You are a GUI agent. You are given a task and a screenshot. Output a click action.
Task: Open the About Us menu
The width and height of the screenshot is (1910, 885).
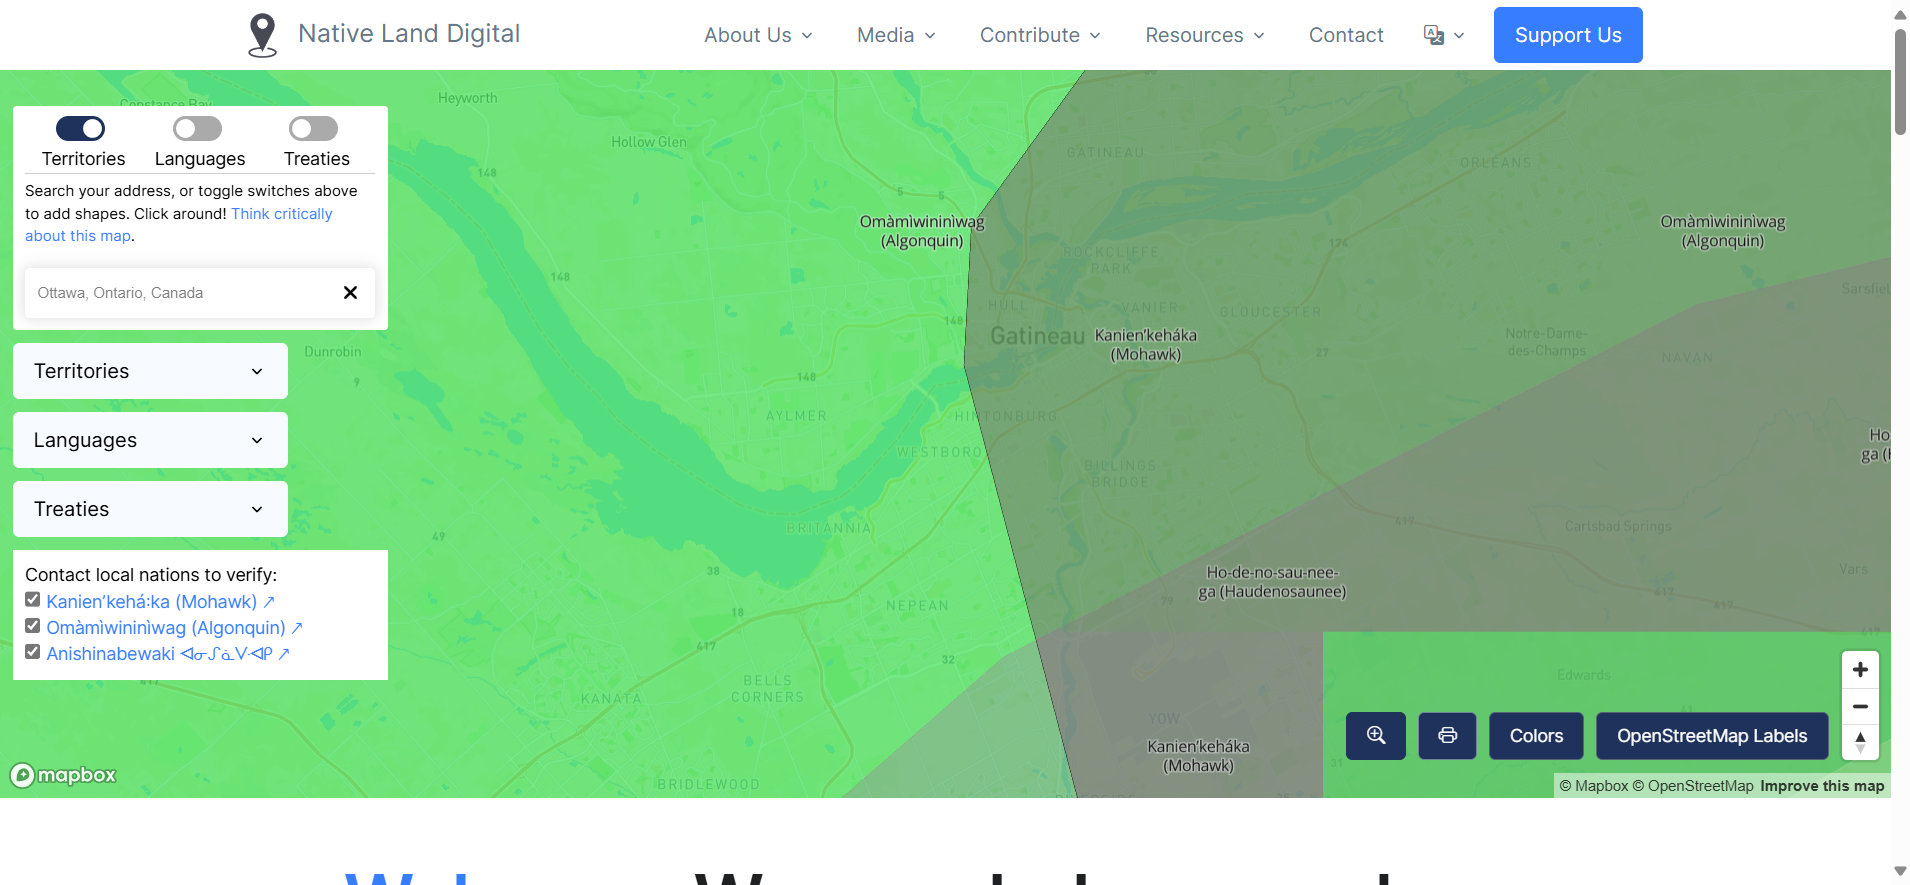[757, 35]
